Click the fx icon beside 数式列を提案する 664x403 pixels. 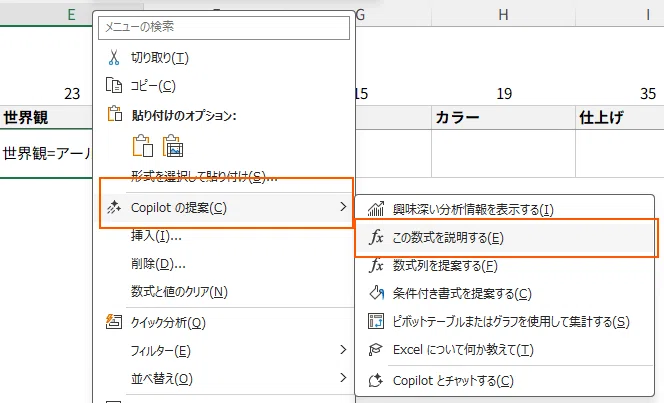(x=376, y=265)
